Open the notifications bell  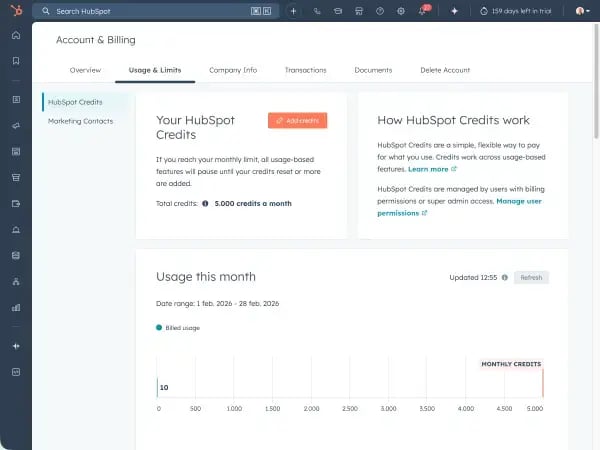tap(423, 11)
